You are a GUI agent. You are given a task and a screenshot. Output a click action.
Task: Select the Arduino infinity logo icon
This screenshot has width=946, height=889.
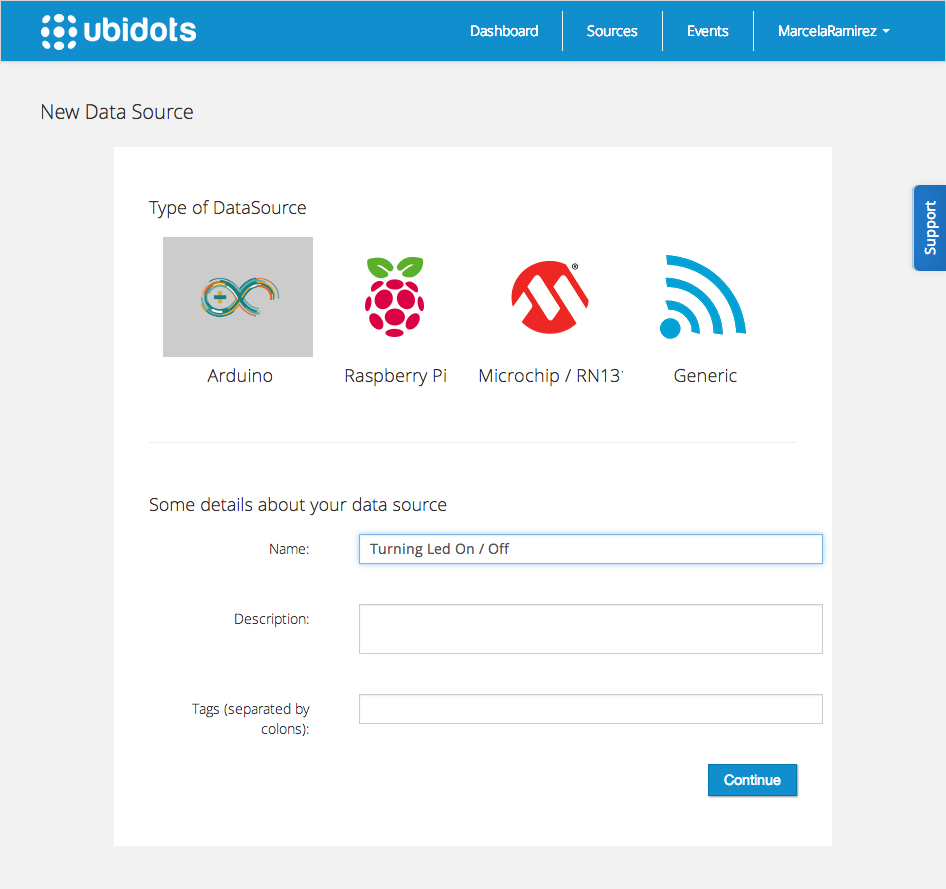click(240, 297)
